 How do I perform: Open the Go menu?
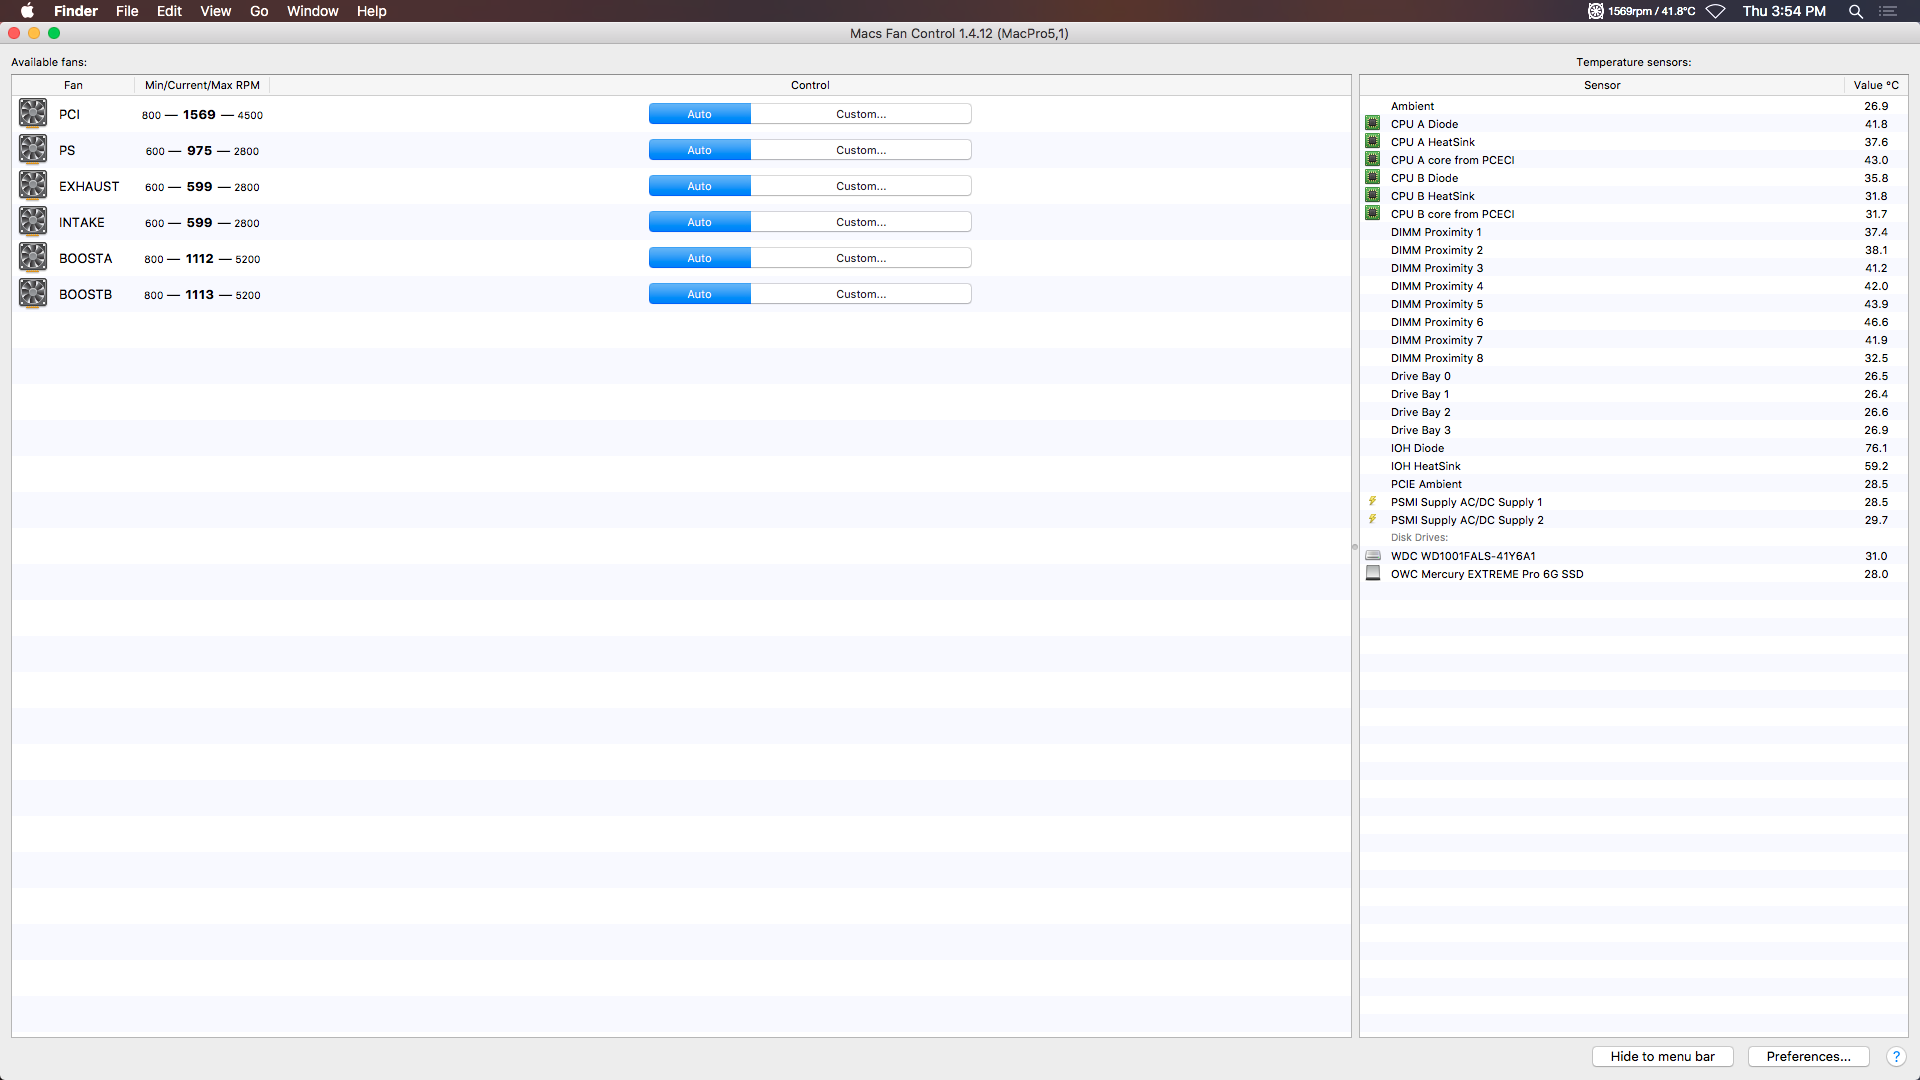pos(259,11)
